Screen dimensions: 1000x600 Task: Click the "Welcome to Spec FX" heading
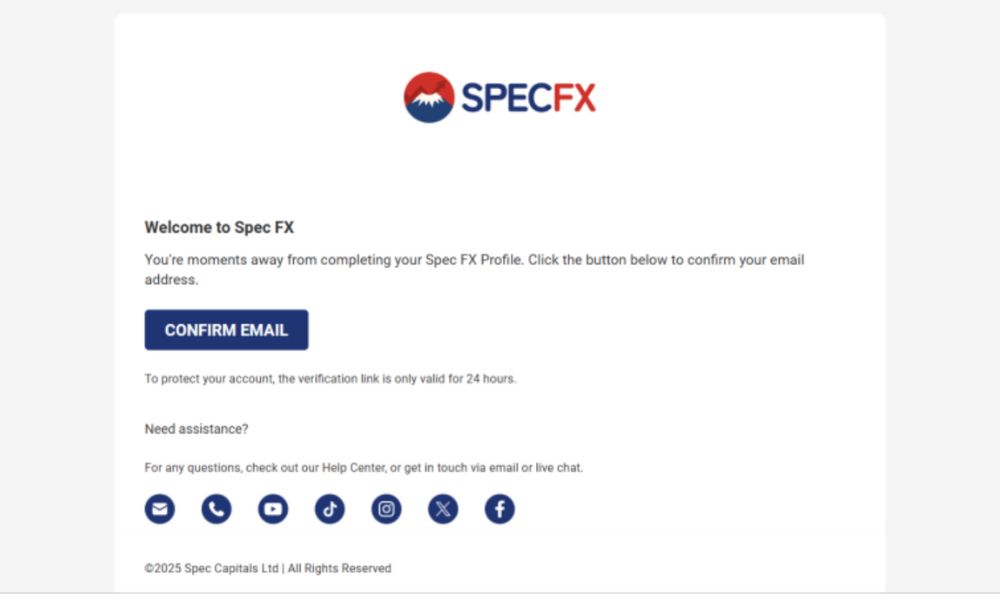pos(219,227)
